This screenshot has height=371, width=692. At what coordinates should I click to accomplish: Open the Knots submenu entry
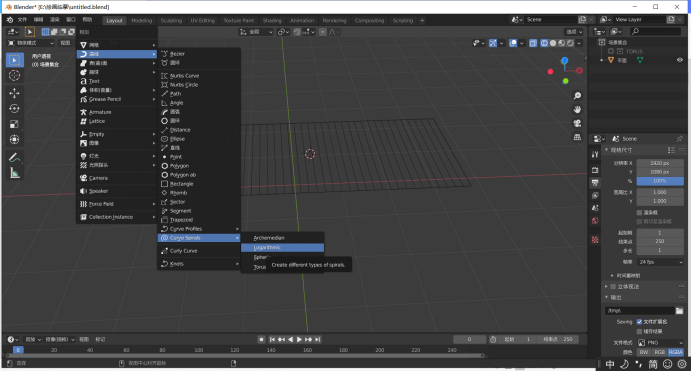(x=199, y=264)
